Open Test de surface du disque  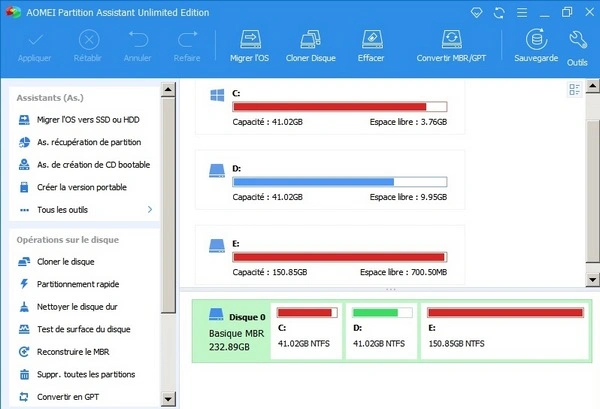coord(83,329)
